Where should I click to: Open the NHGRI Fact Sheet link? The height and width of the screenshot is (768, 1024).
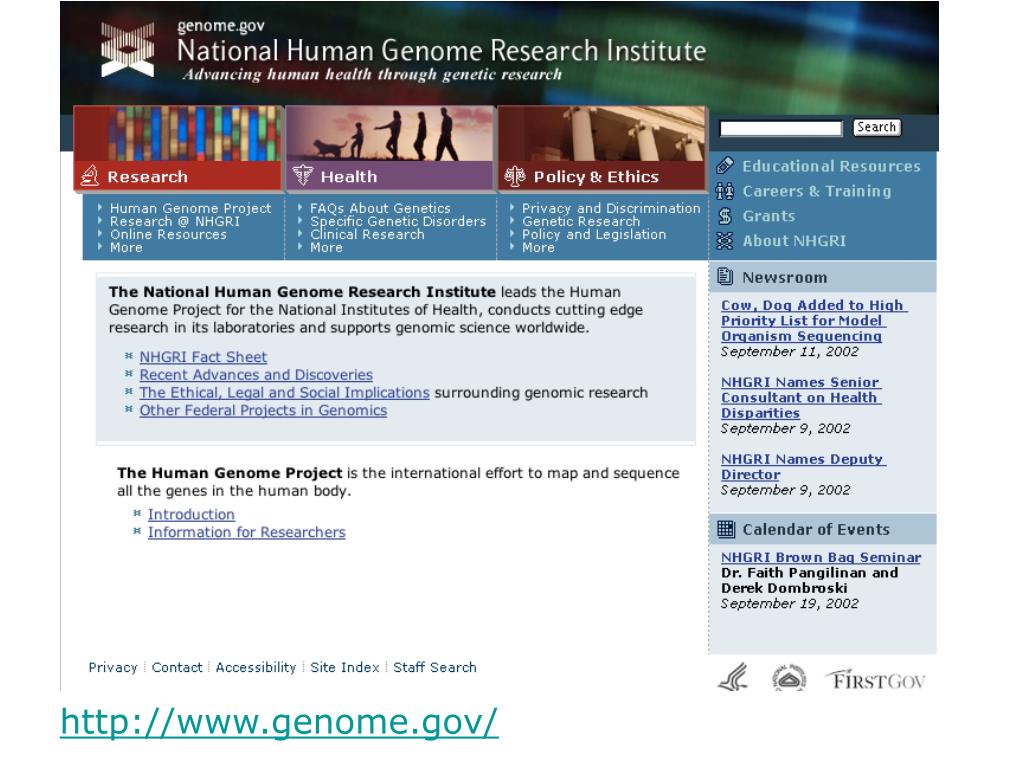point(203,357)
